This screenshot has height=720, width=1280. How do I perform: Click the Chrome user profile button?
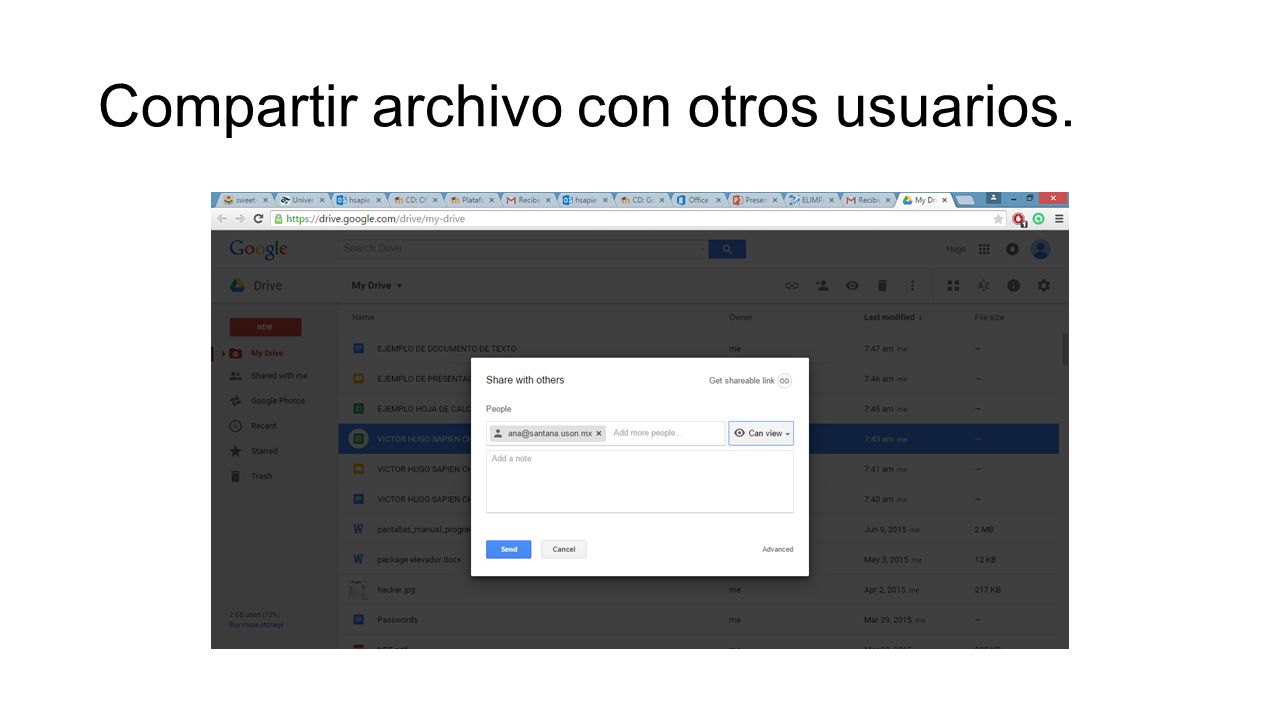(993, 198)
